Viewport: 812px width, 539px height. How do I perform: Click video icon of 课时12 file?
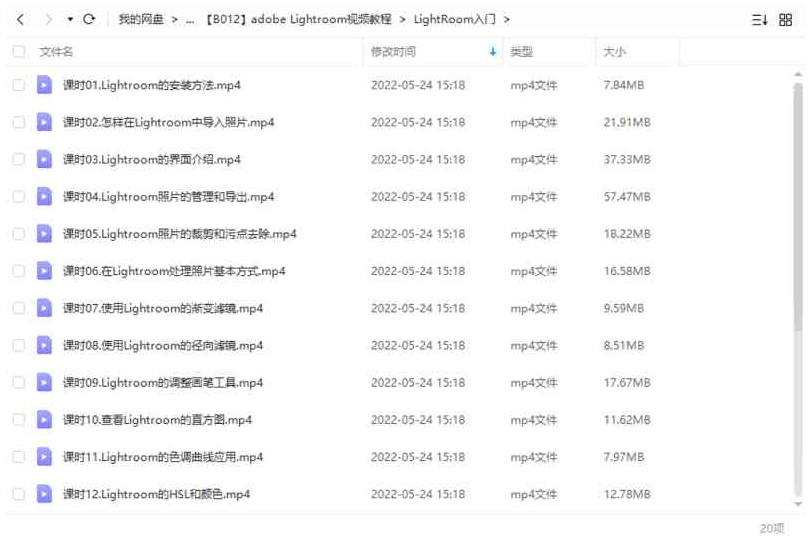[44, 494]
